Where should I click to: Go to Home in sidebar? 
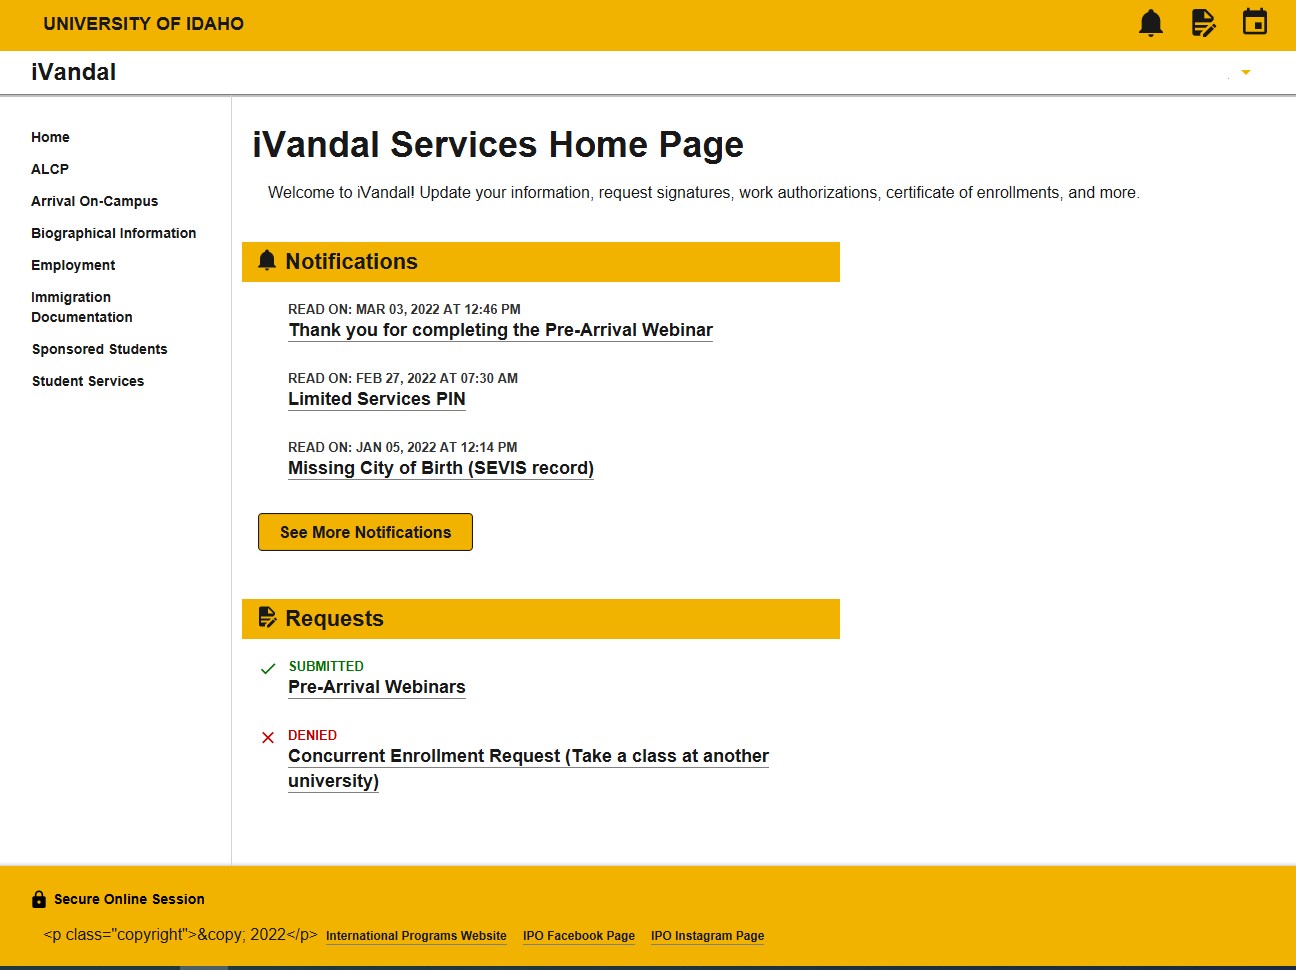(x=50, y=137)
